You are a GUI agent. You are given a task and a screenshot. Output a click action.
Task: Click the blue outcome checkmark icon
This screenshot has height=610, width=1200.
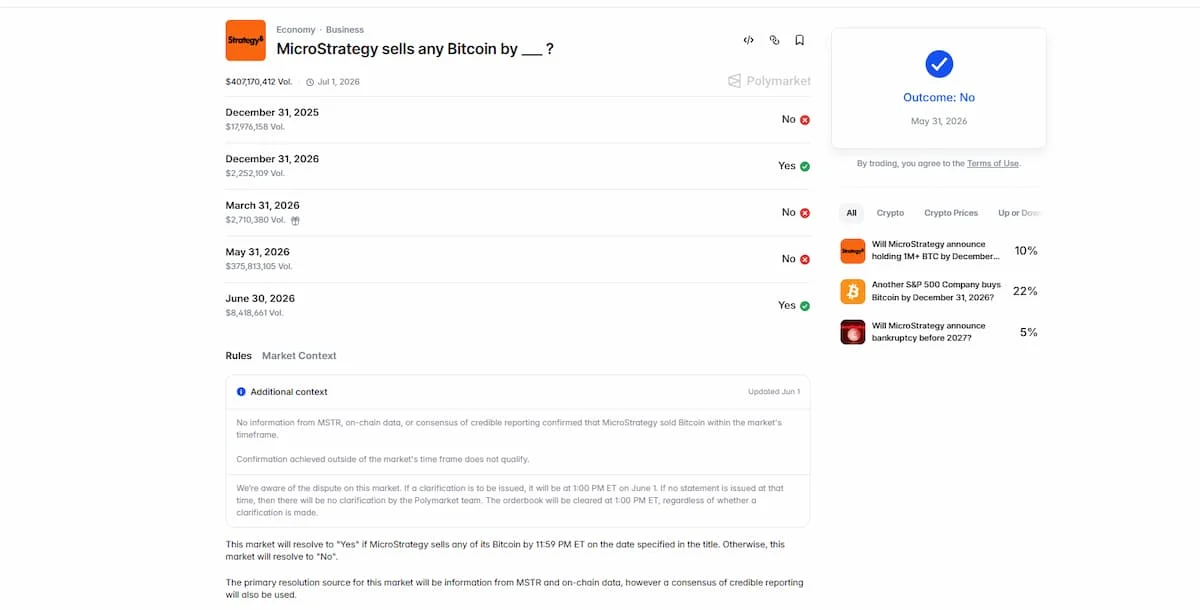click(939, 64)
